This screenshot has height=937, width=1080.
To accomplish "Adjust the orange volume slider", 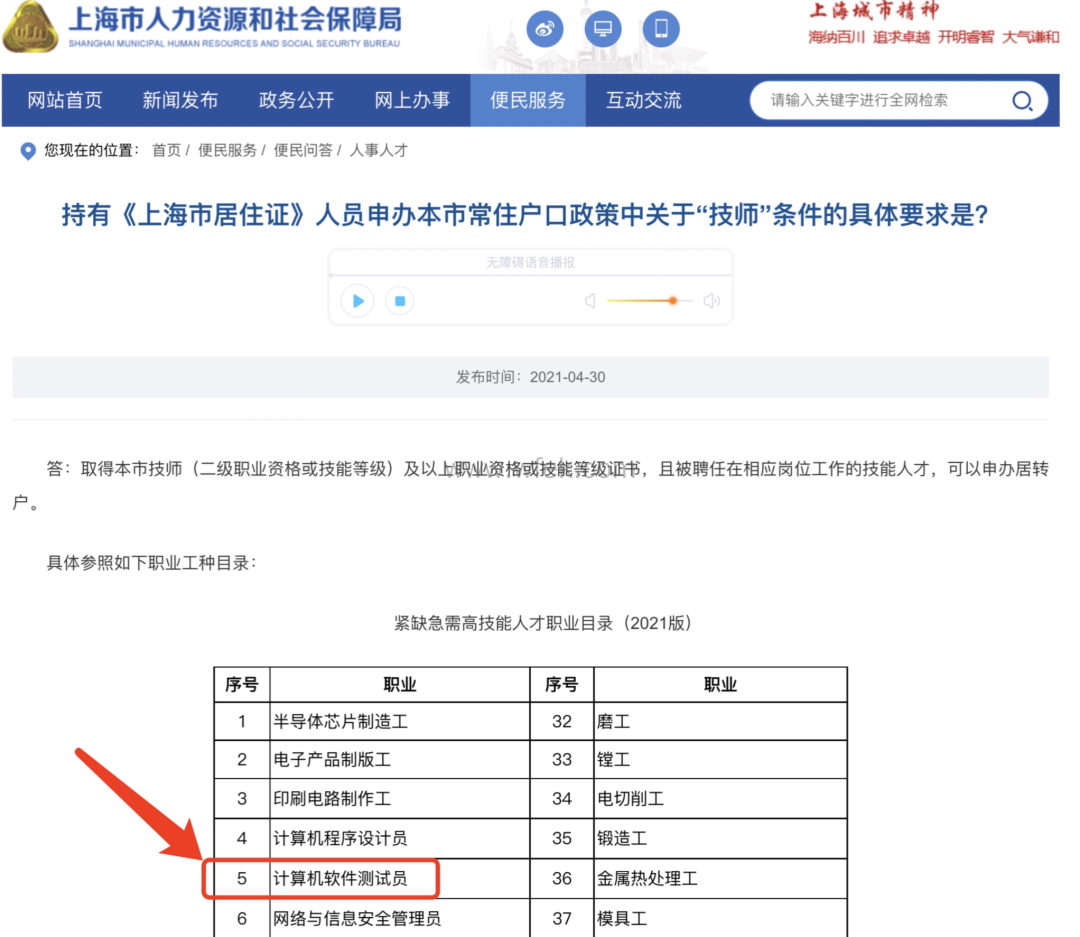I will pos(673,301).
